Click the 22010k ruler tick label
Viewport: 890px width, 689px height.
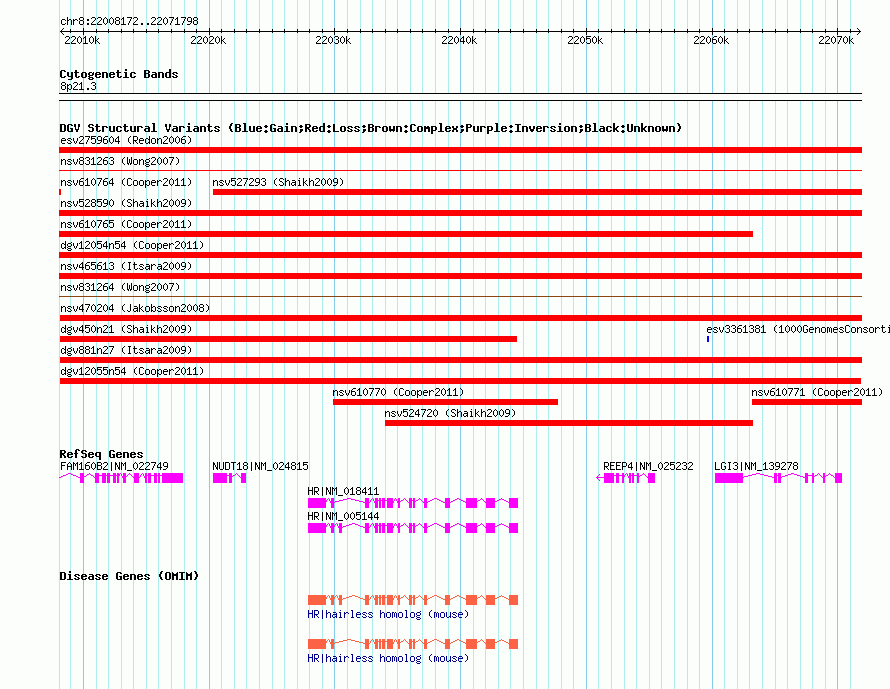[x=82, y=40]
